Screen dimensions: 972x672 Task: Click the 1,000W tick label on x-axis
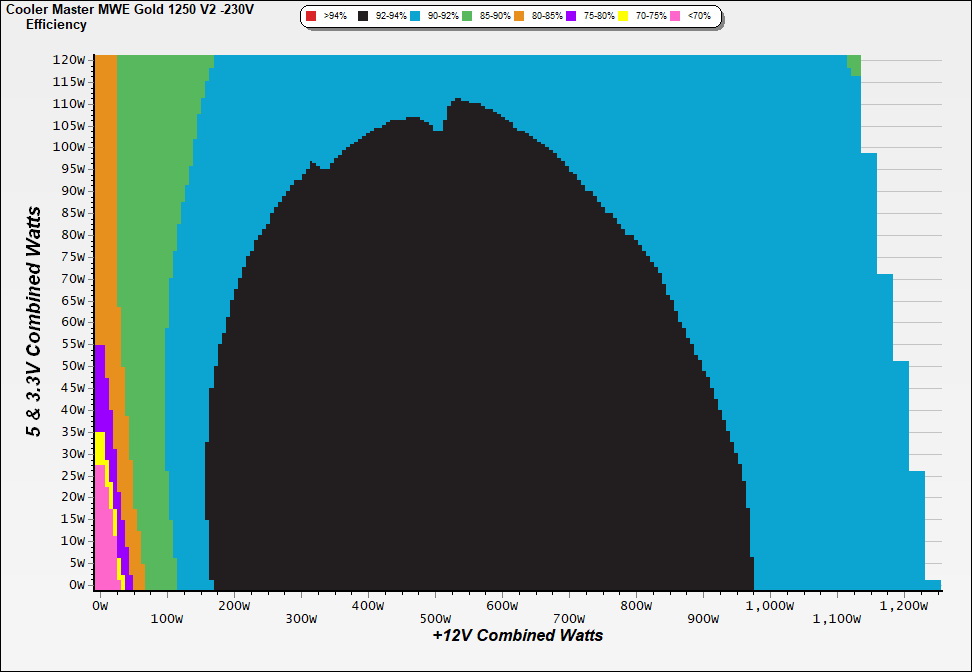(772, 606)
